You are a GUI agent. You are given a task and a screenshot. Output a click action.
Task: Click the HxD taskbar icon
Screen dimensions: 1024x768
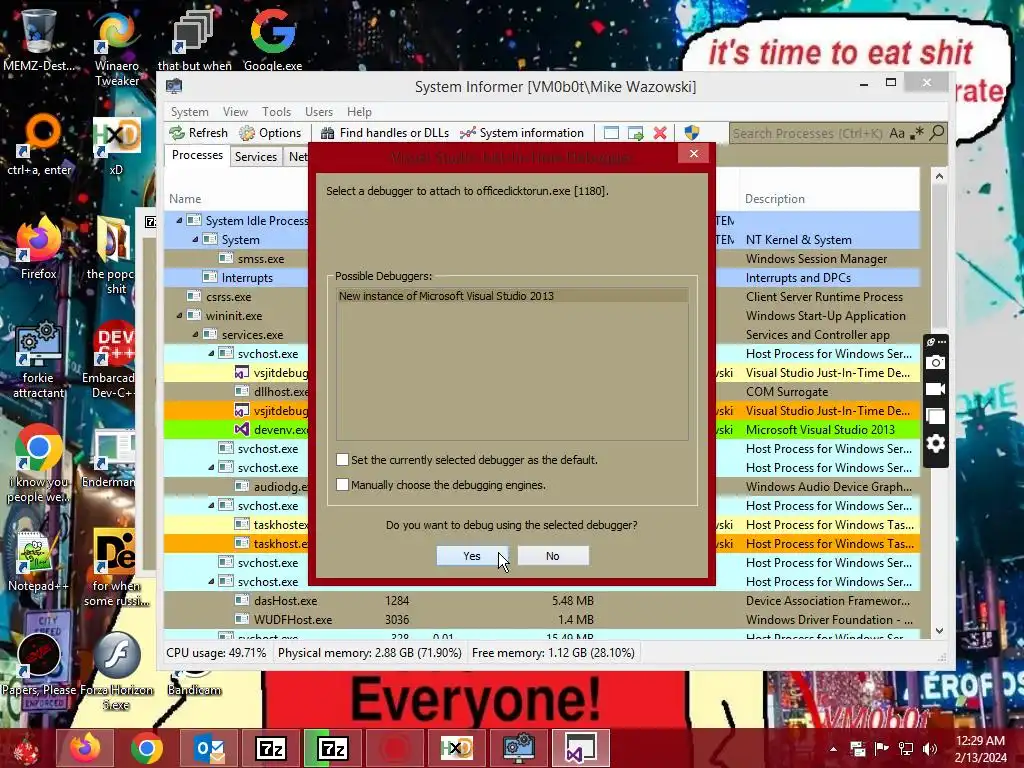click(456, 748)
